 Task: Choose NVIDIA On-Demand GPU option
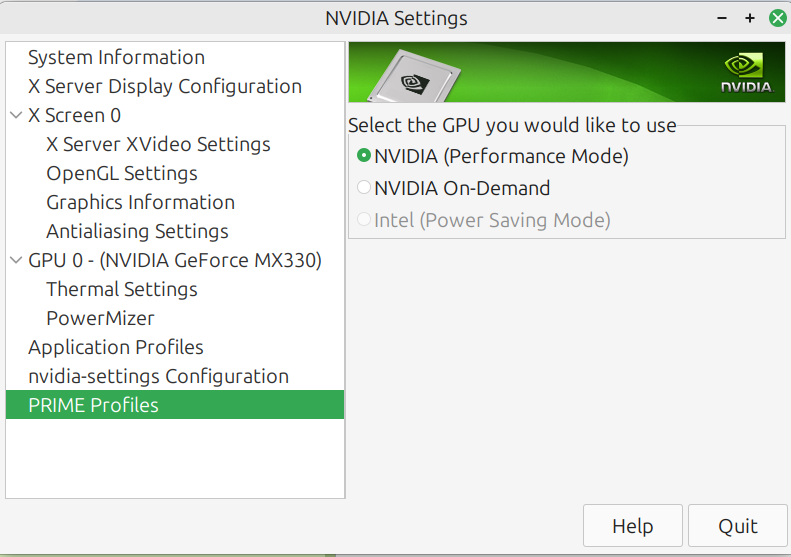[x=364, y=188]
